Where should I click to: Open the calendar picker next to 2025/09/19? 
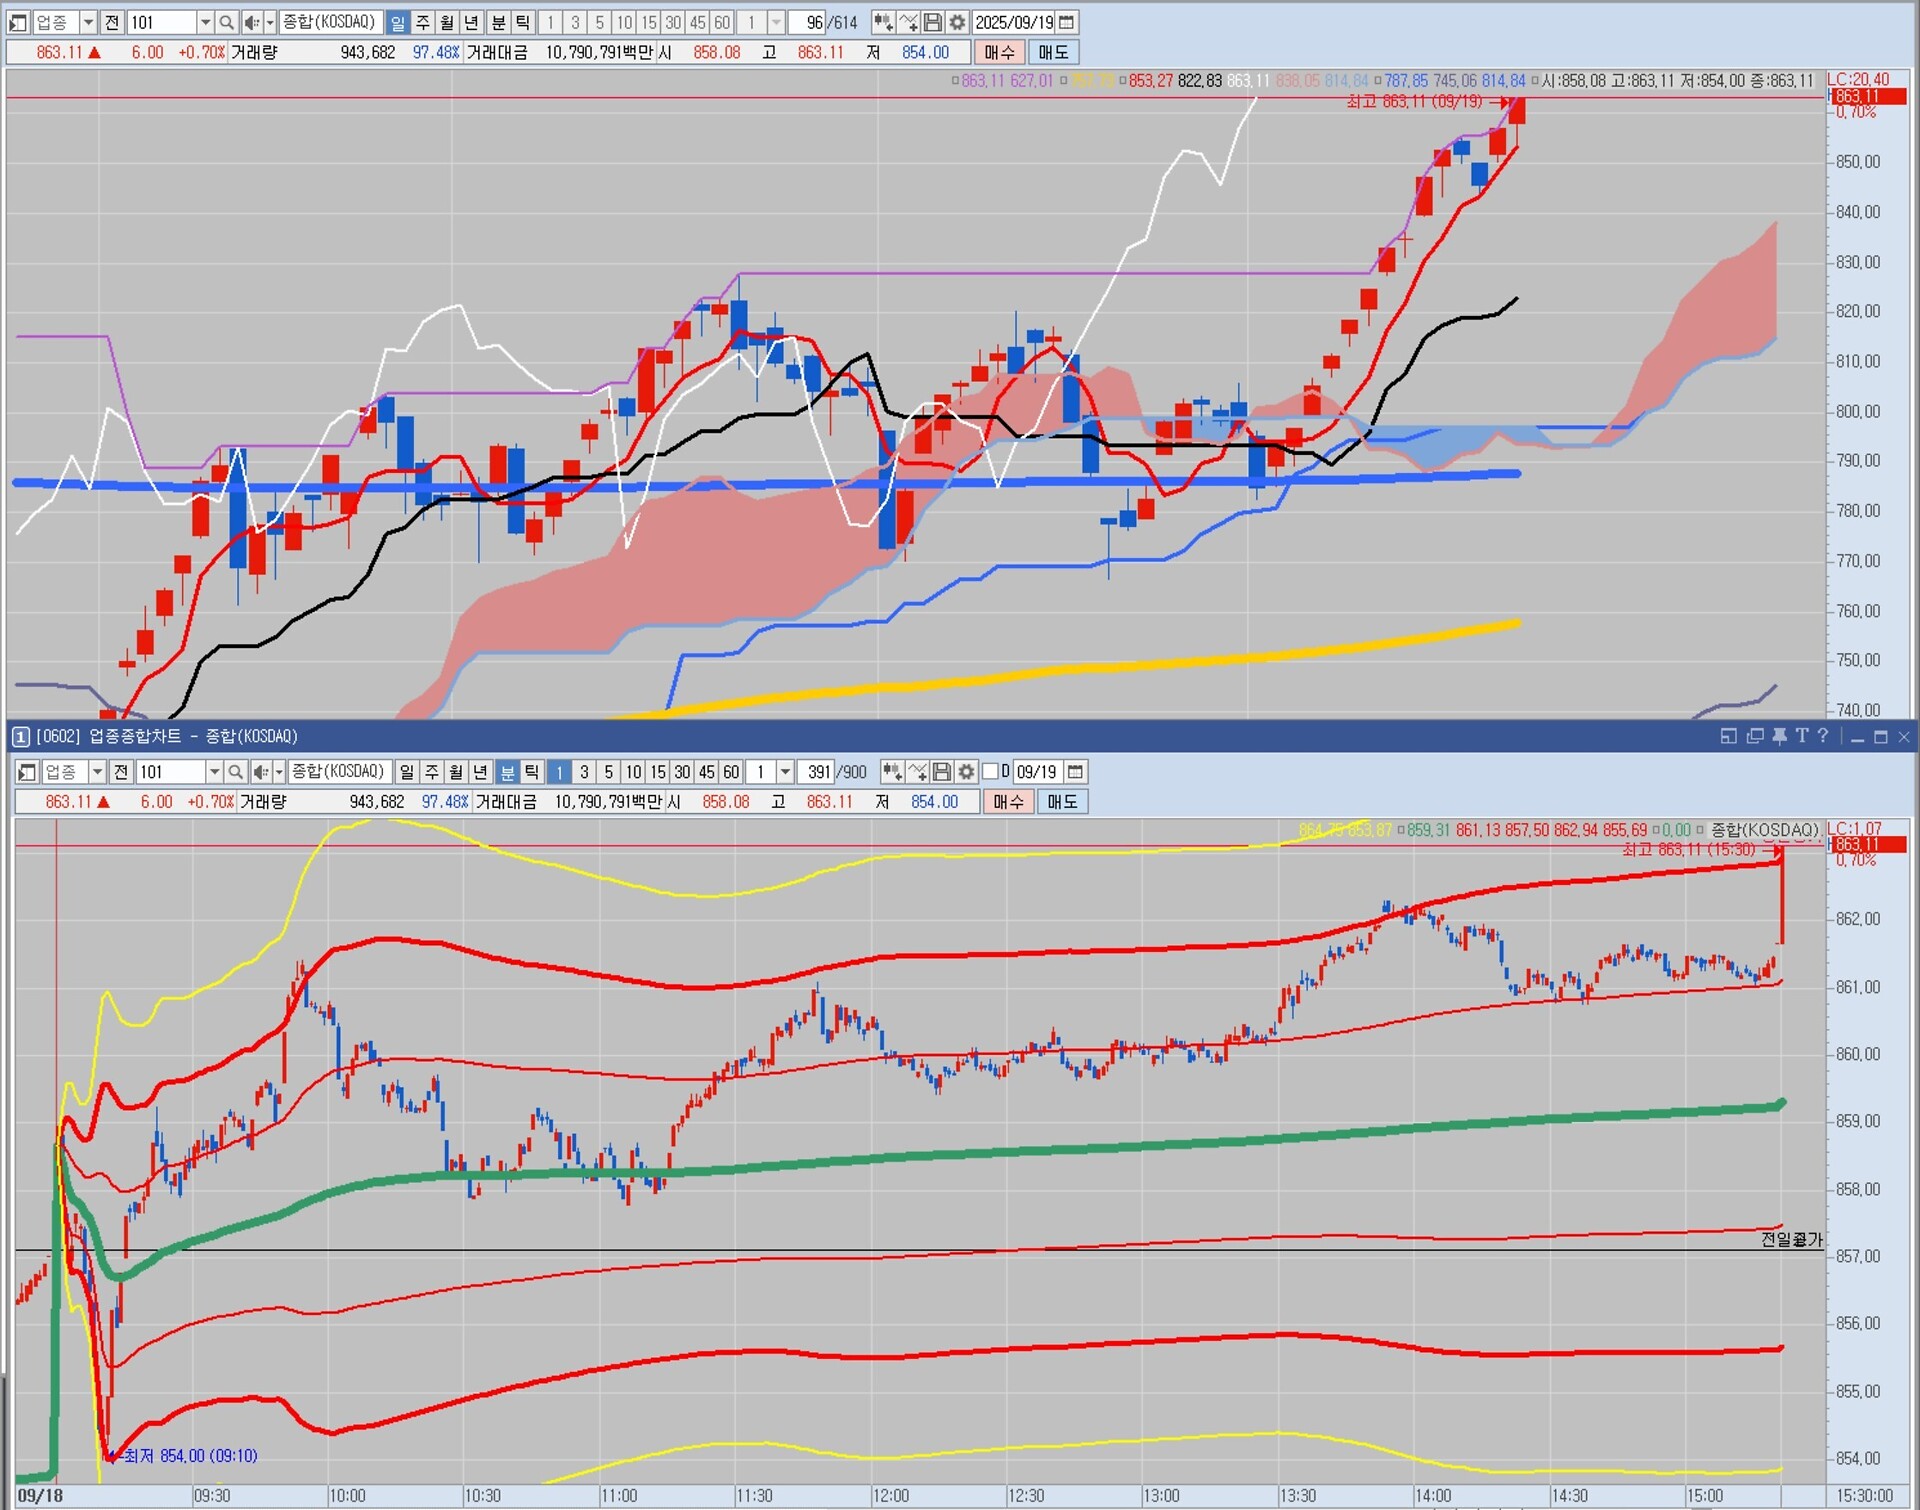point(1067,22)
